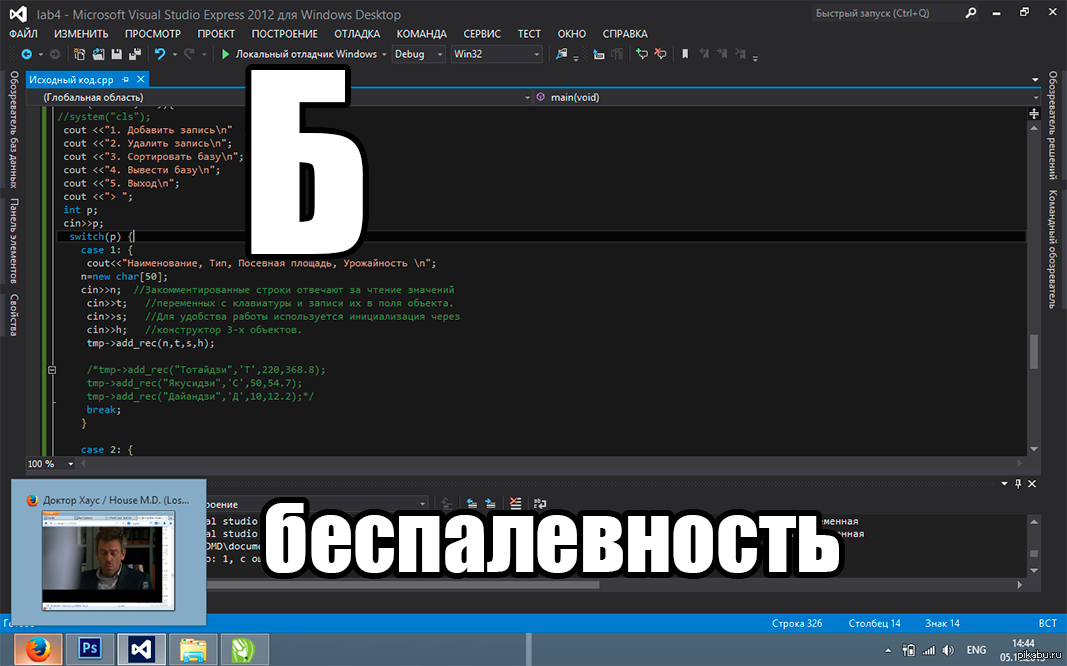
Task: Click Firefox in the taskbar
Action: [39, 649]
